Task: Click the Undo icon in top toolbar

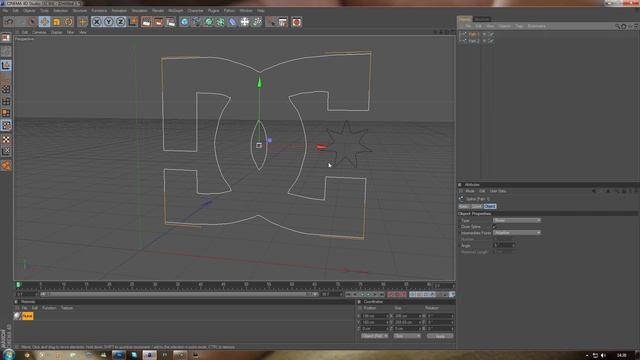Action: pos(9,22)
